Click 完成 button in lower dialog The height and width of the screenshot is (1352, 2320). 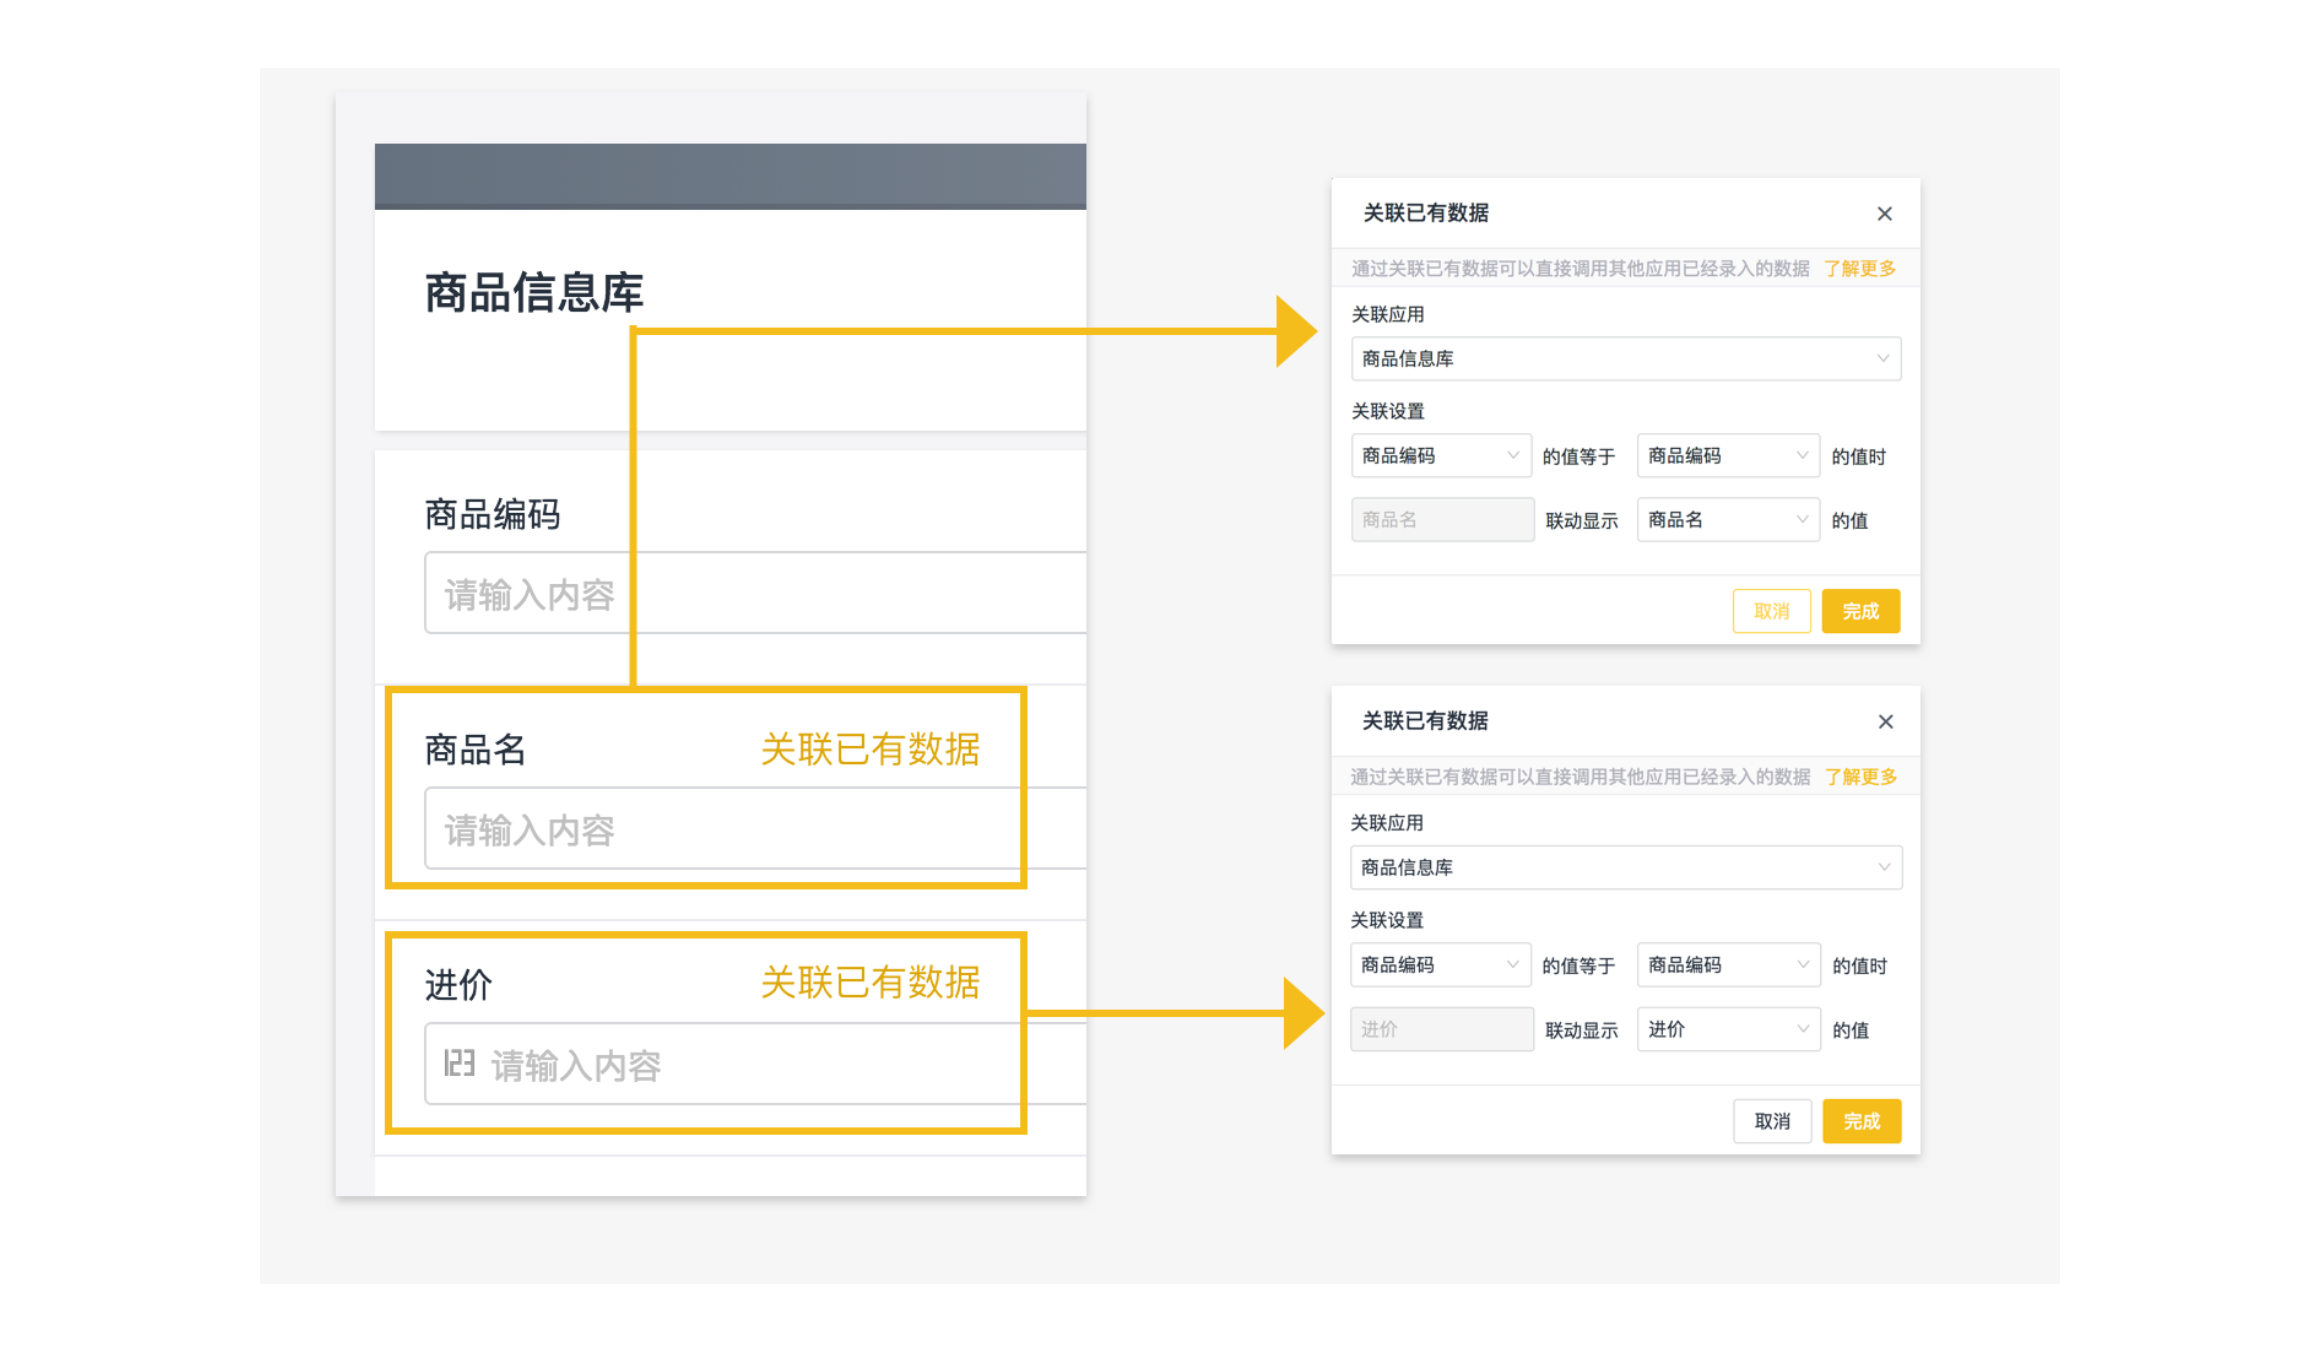coord(1861,1121)
